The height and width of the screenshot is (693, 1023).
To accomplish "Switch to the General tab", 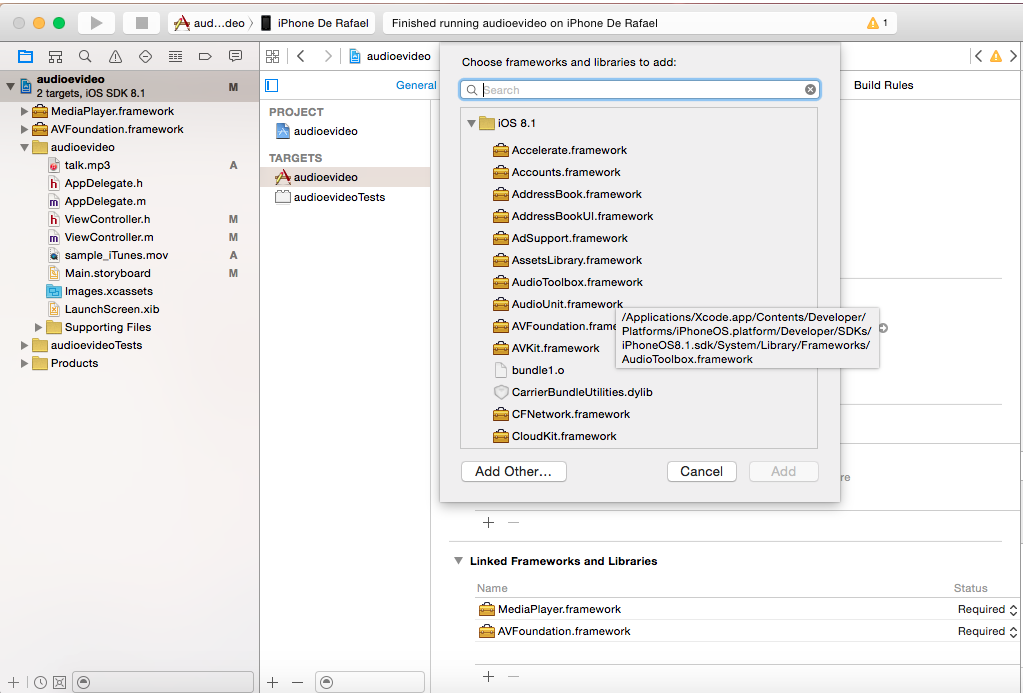I will pyautogui.click(x=416, y=85).
